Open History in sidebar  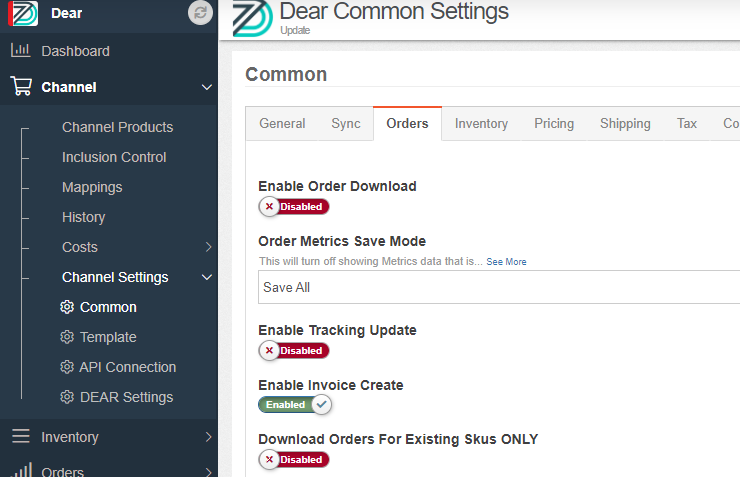[x=84, y=218]
